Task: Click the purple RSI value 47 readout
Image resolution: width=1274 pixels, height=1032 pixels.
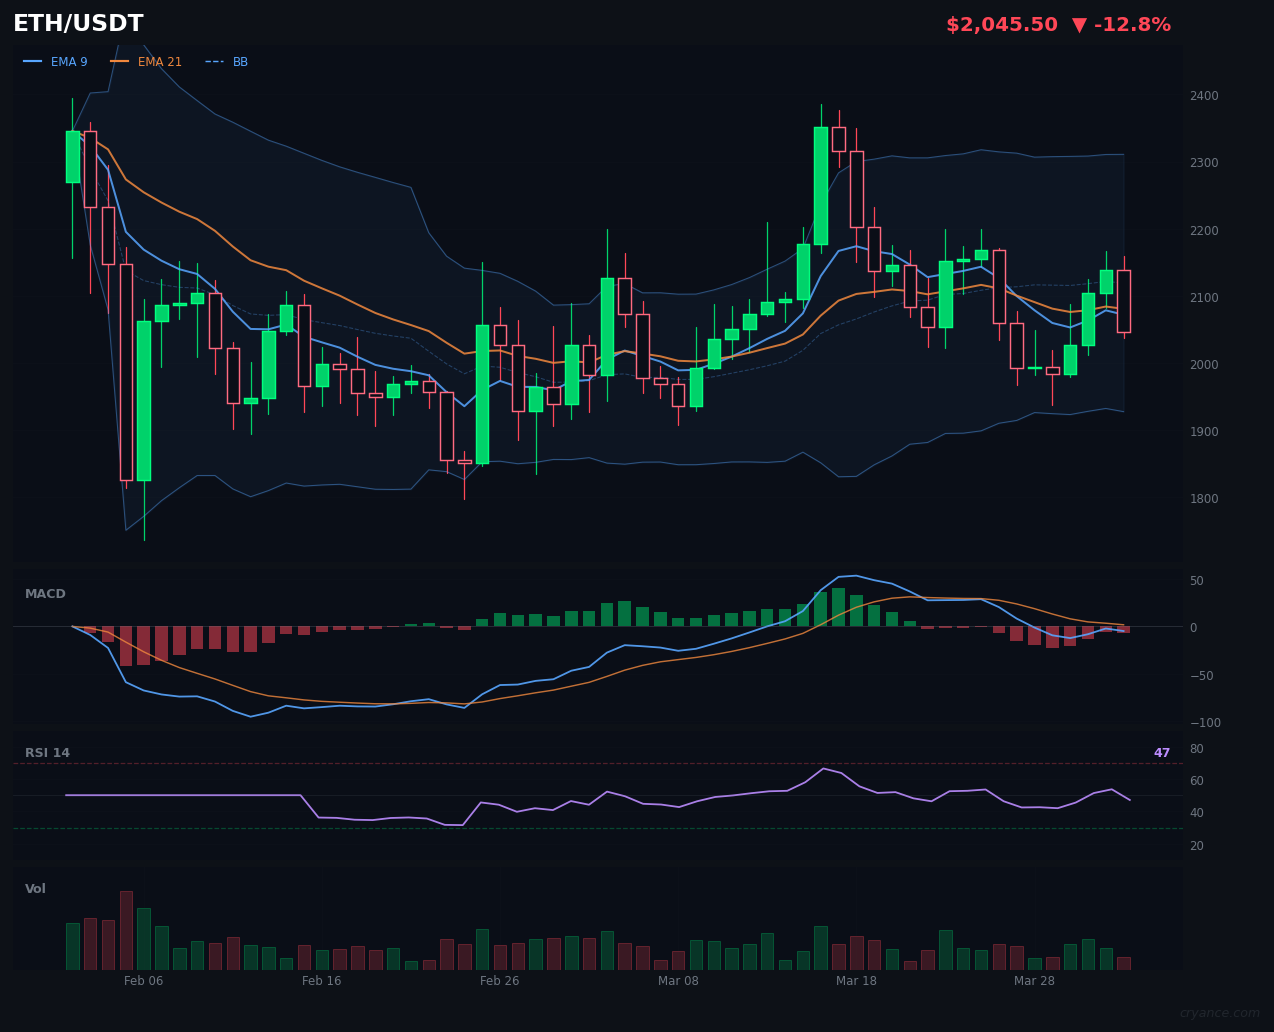Action: (1160, 752)
